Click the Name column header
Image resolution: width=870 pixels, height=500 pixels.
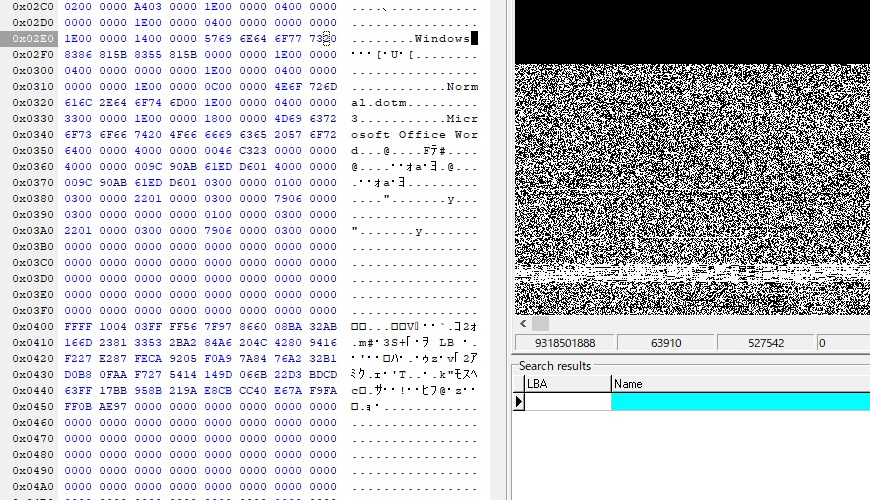click(740, 384)
